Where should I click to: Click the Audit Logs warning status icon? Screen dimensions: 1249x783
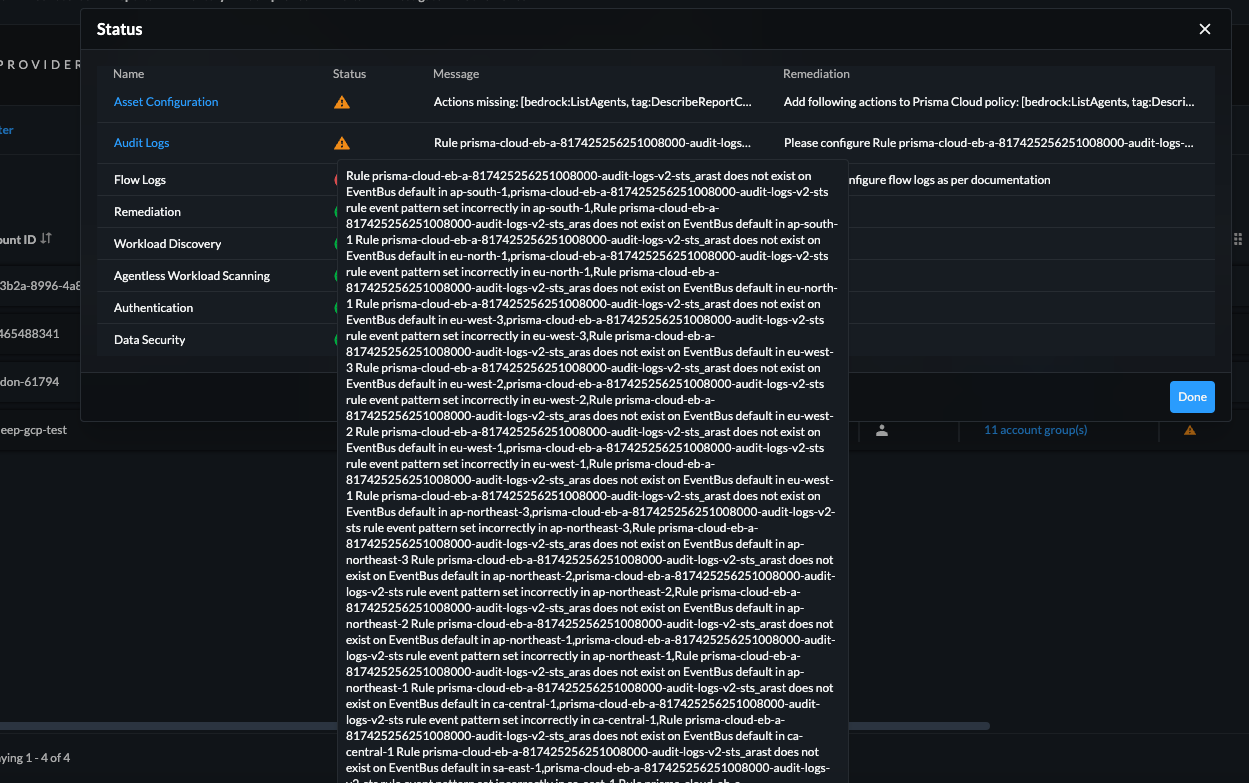pos(341,143)
